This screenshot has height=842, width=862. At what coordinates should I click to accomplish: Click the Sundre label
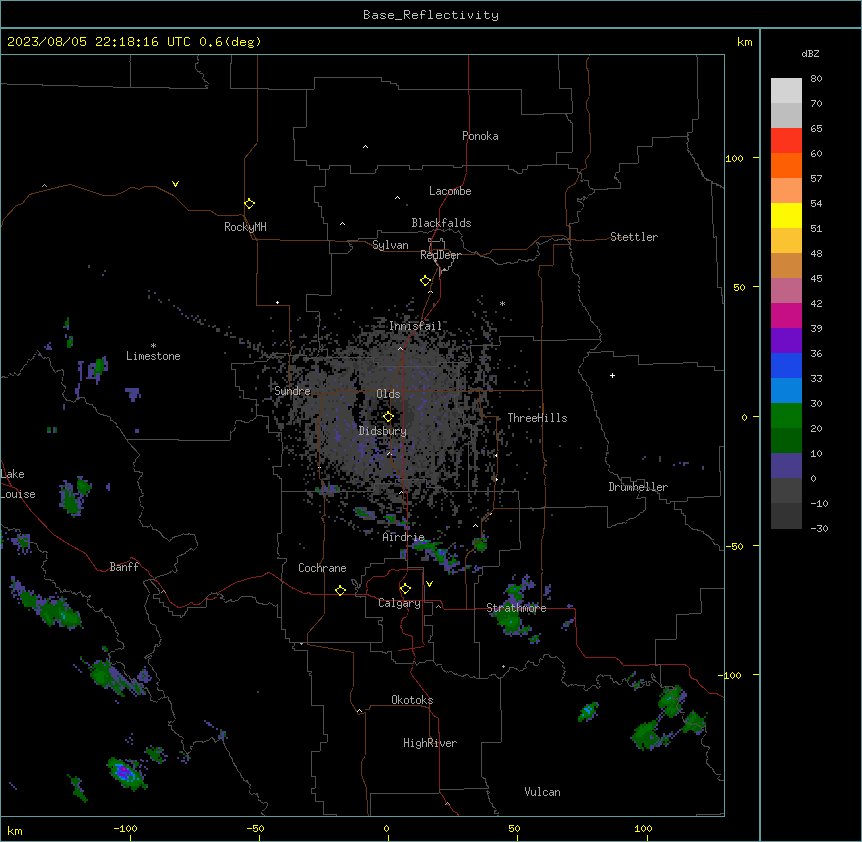pos(292,391)
